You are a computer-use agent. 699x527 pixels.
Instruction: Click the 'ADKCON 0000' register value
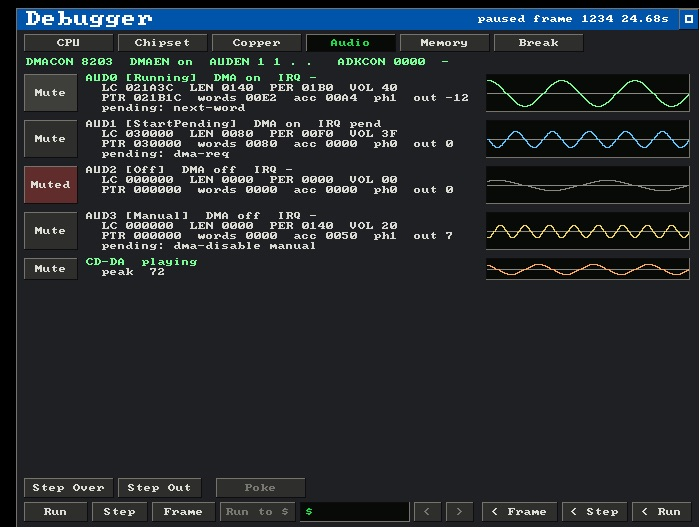click(381, 62)
